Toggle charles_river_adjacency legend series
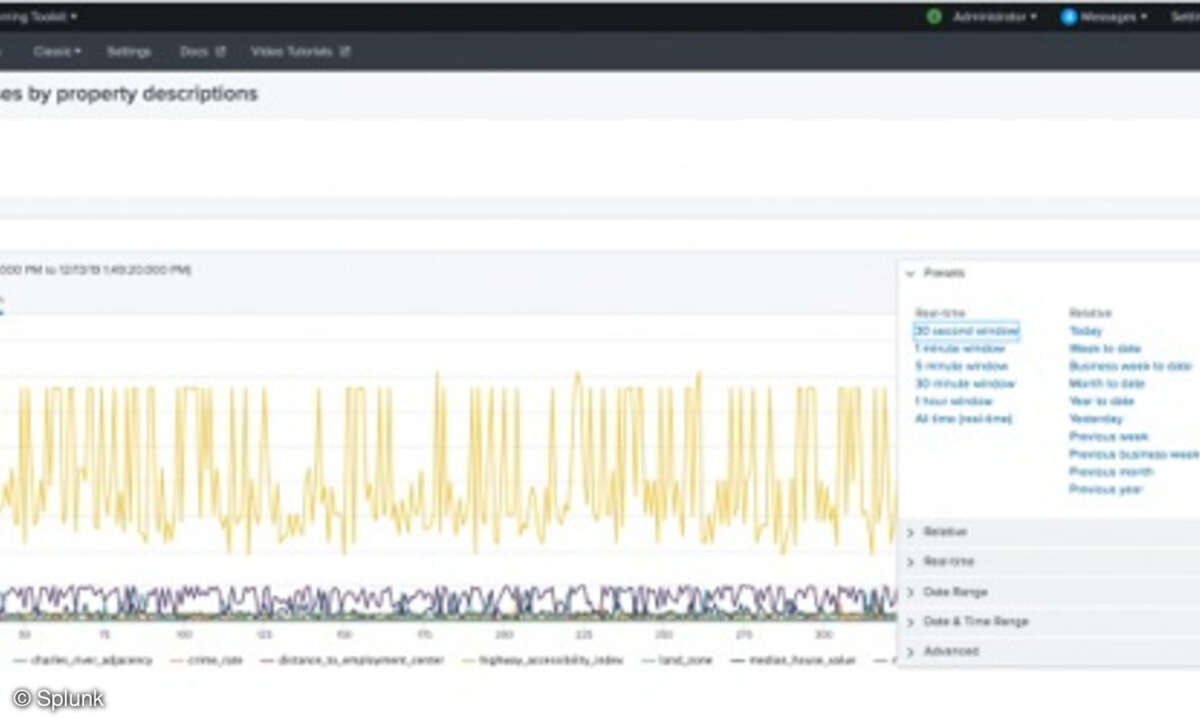The image size is (1200, 720). 83,660
